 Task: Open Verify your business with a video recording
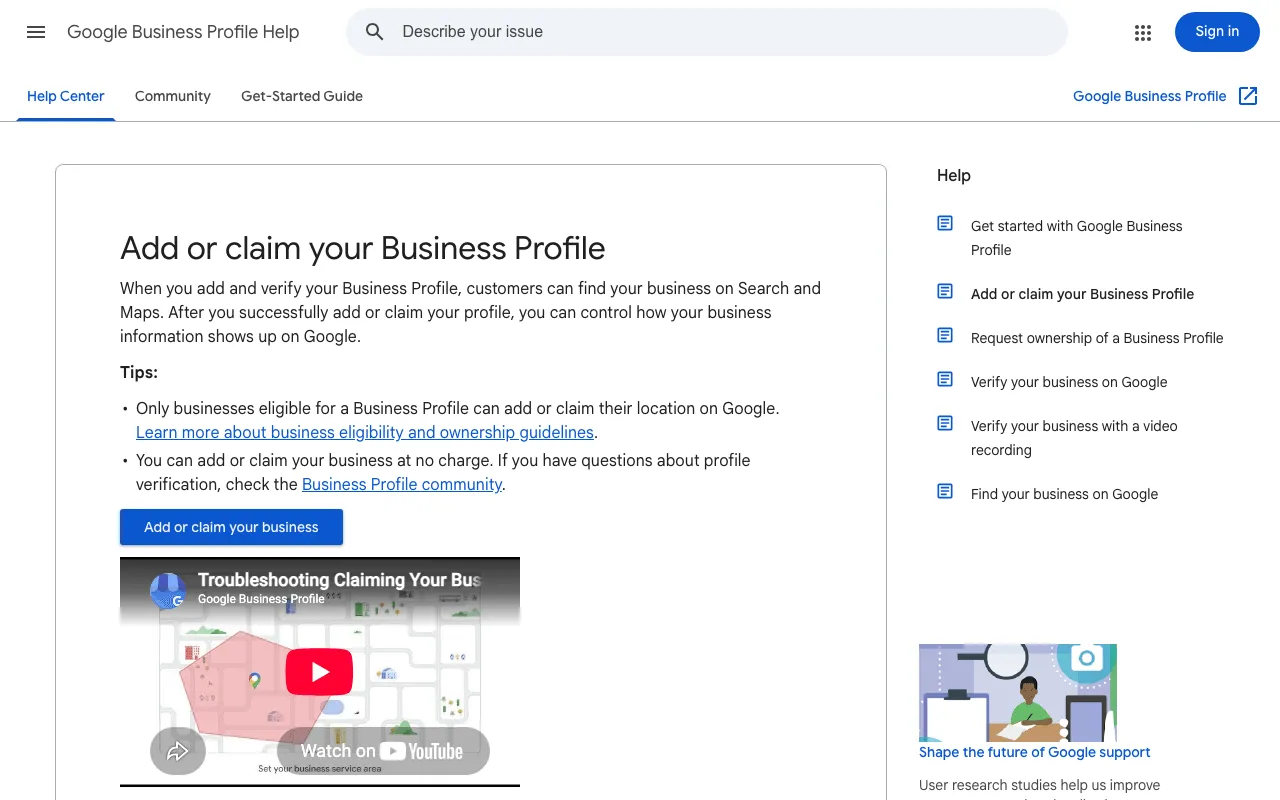pos(1074,438)
